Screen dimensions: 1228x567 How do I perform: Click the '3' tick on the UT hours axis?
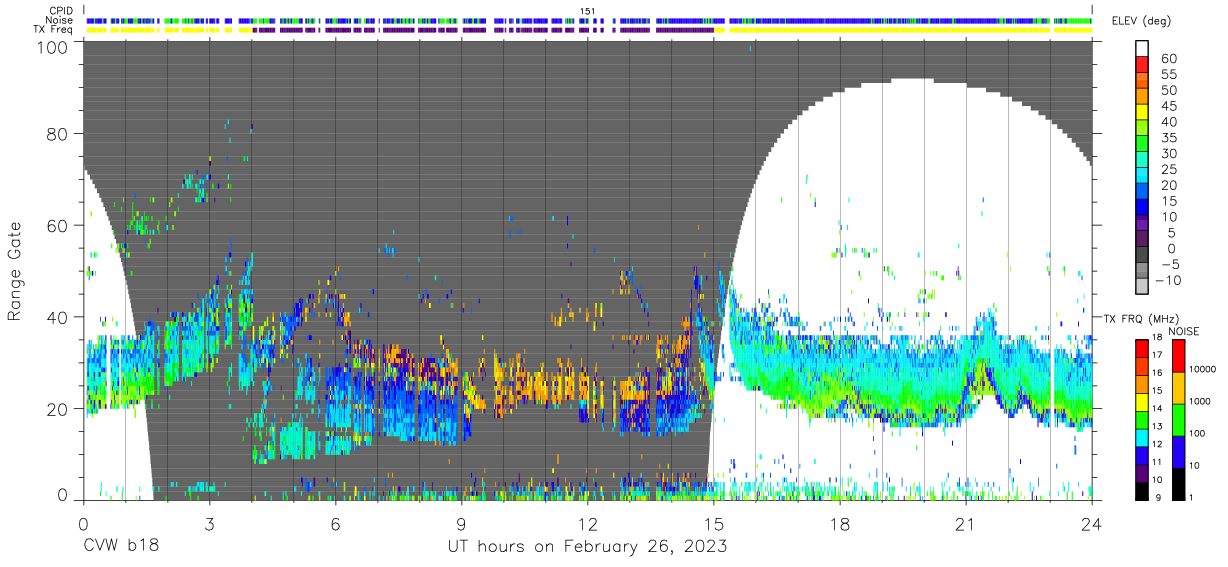click(209, 523)
